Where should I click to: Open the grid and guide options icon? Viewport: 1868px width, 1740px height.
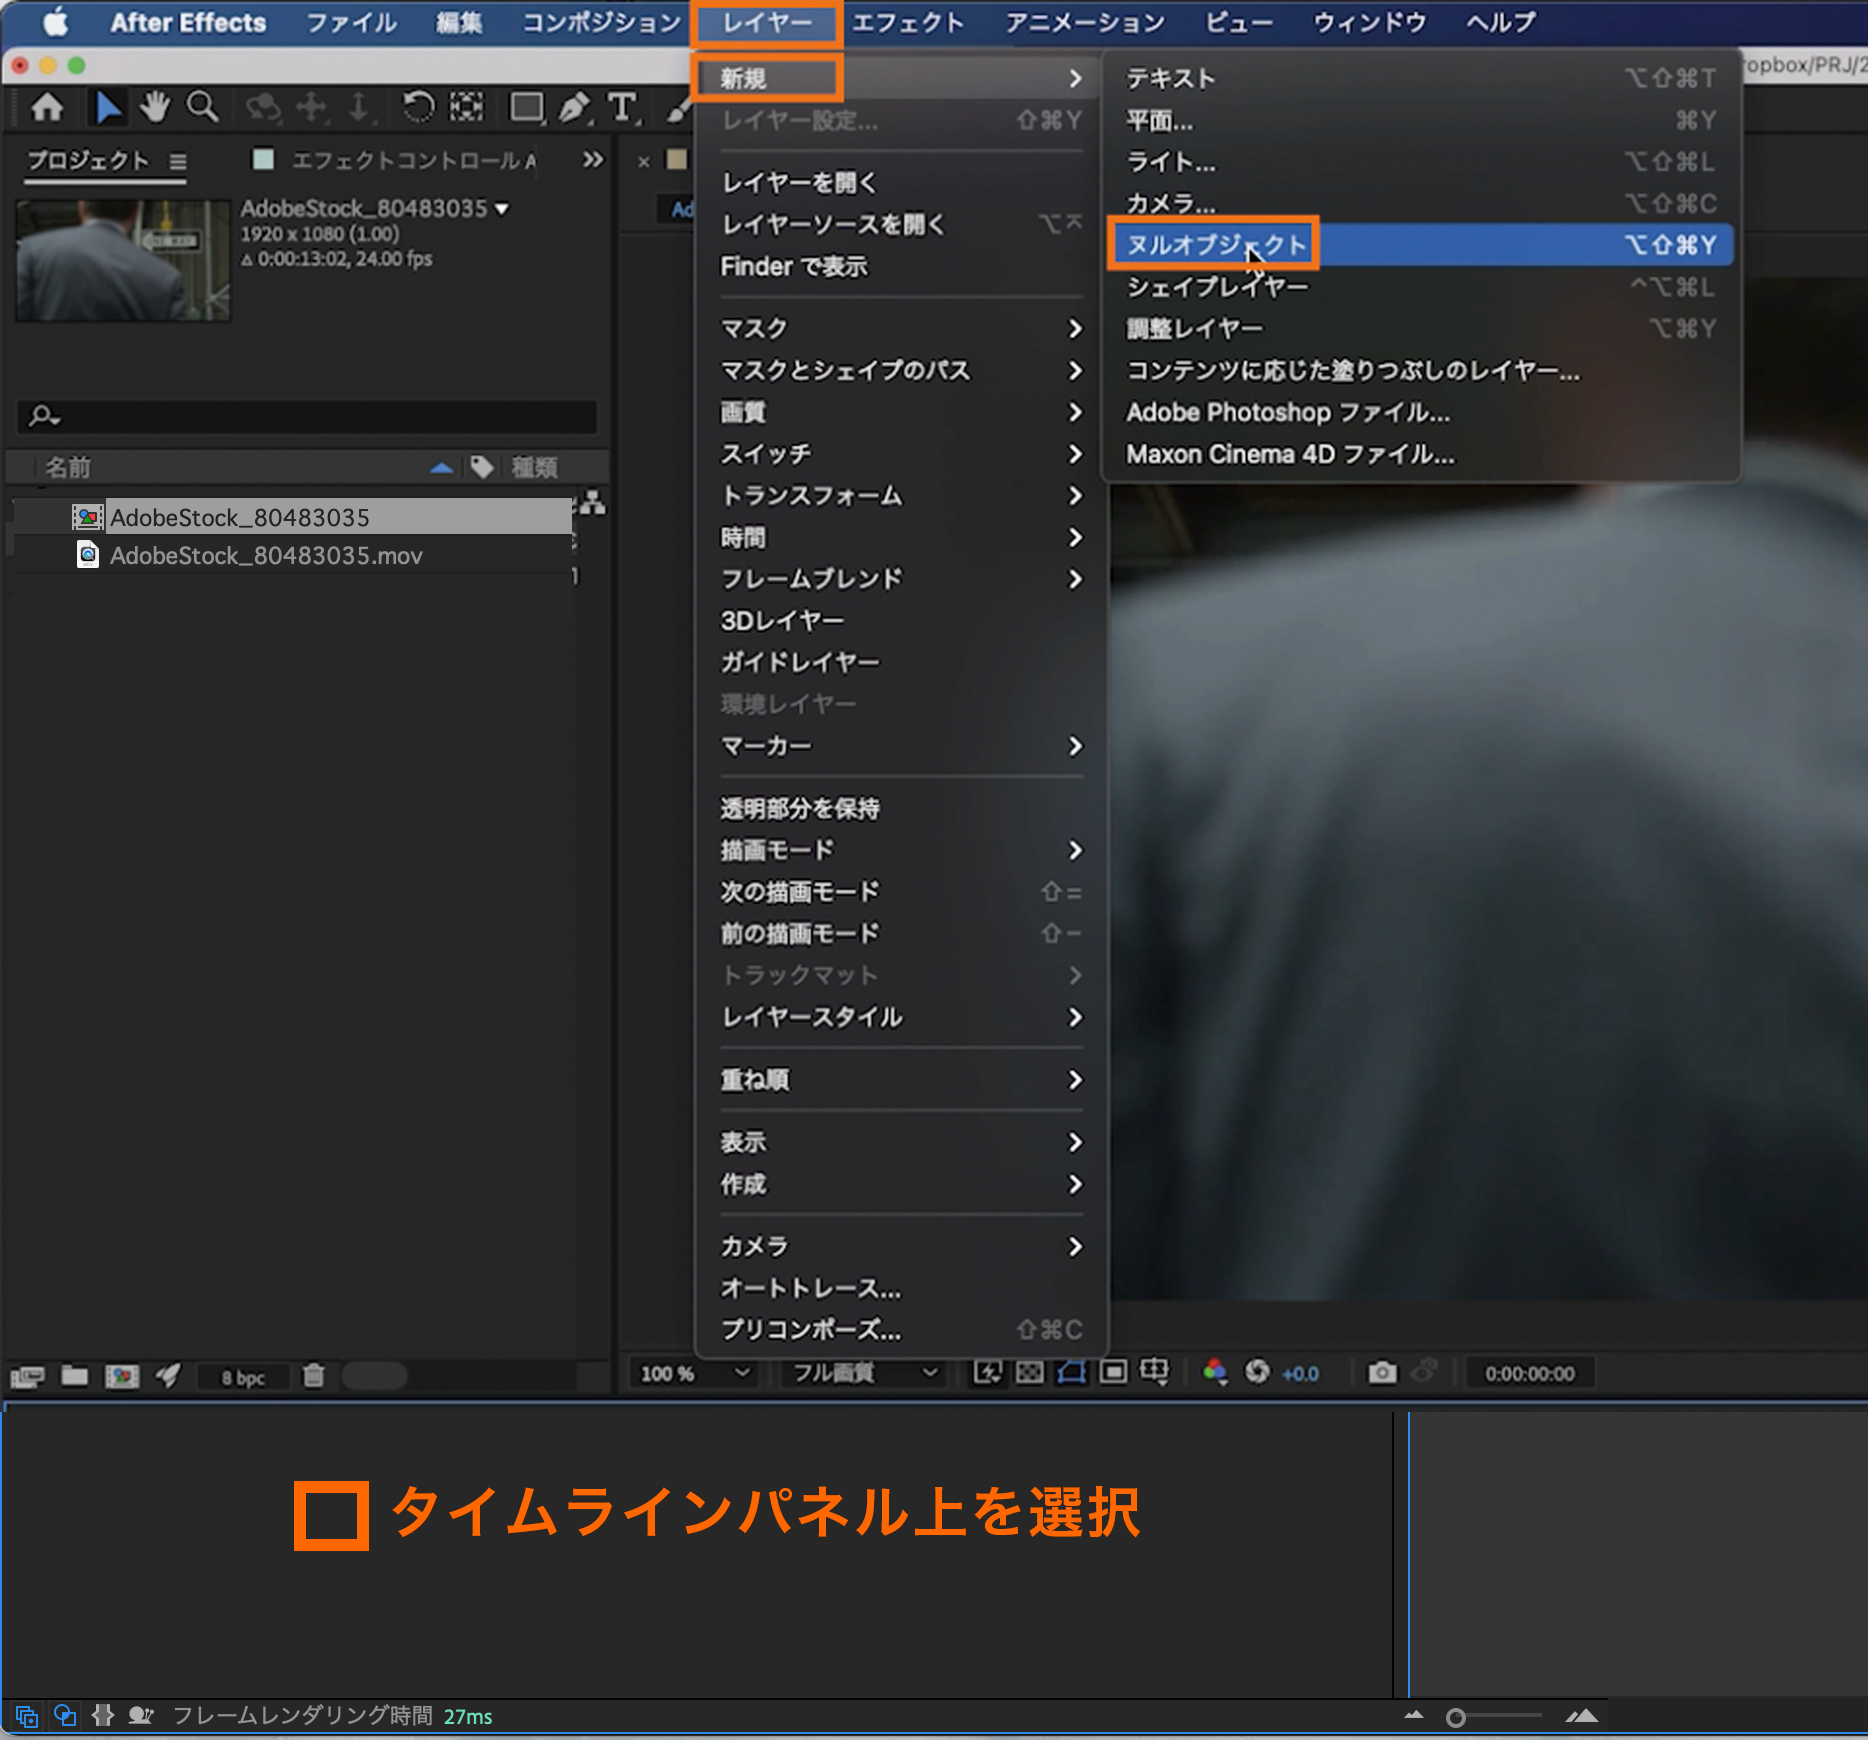tap(1154, 1372)
